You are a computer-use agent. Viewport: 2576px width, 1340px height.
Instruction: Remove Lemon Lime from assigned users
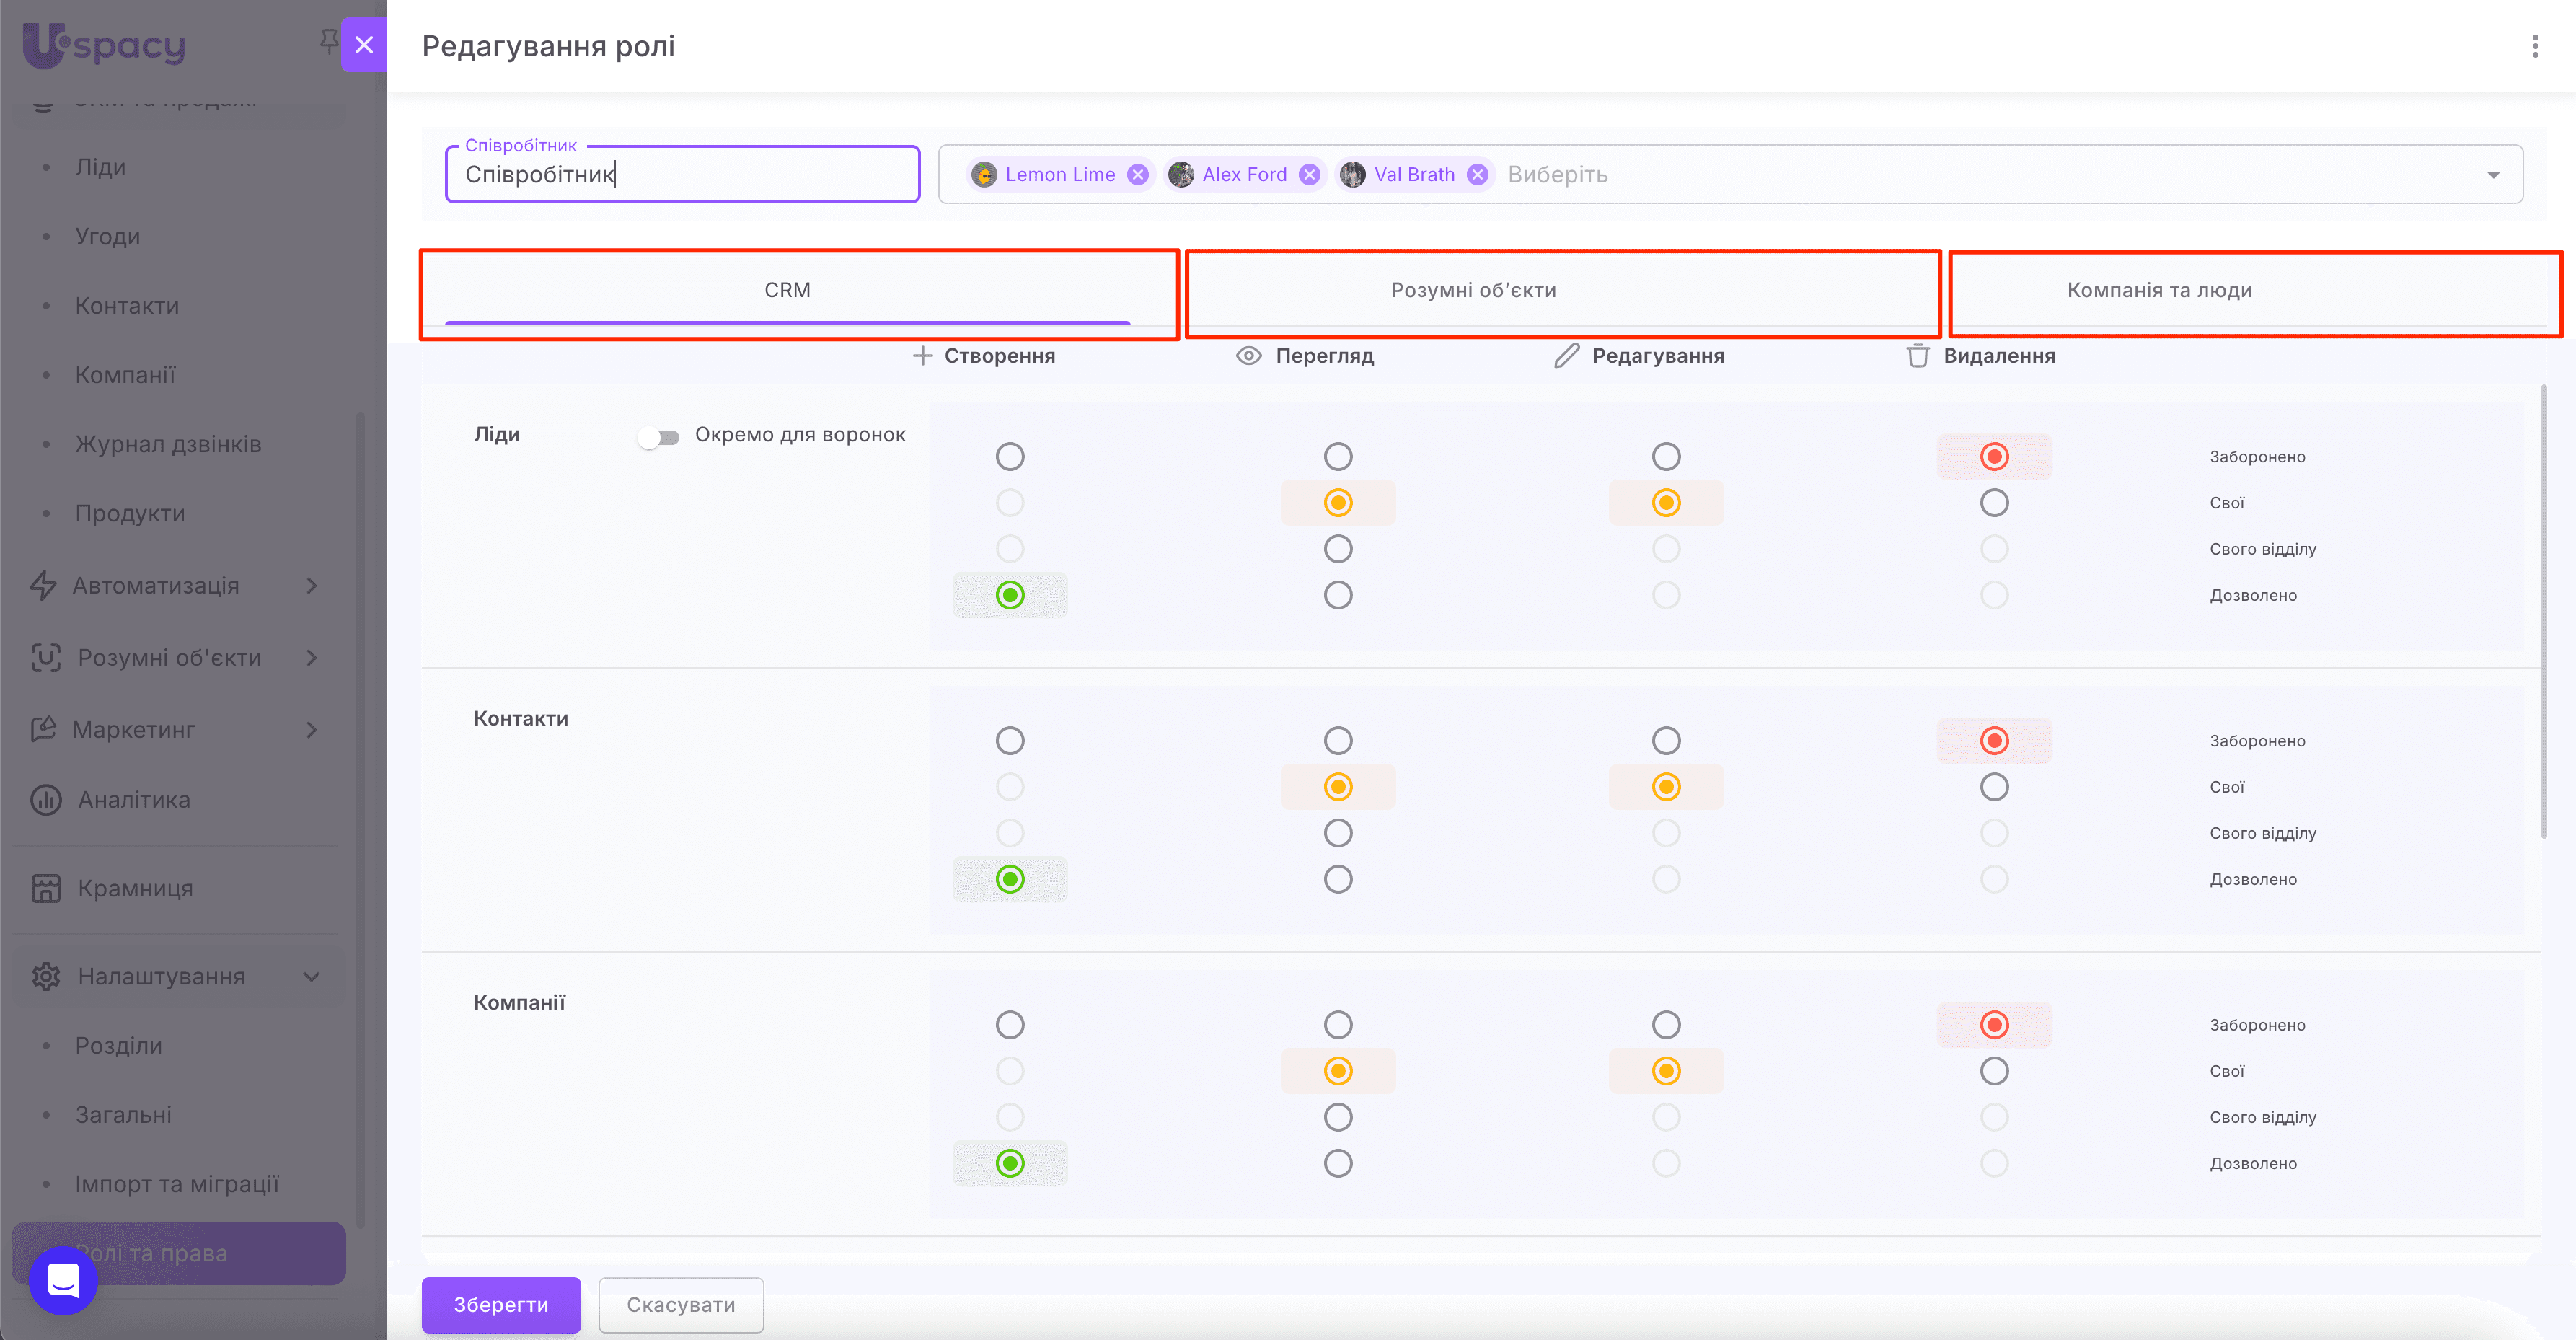point(1137,175)
